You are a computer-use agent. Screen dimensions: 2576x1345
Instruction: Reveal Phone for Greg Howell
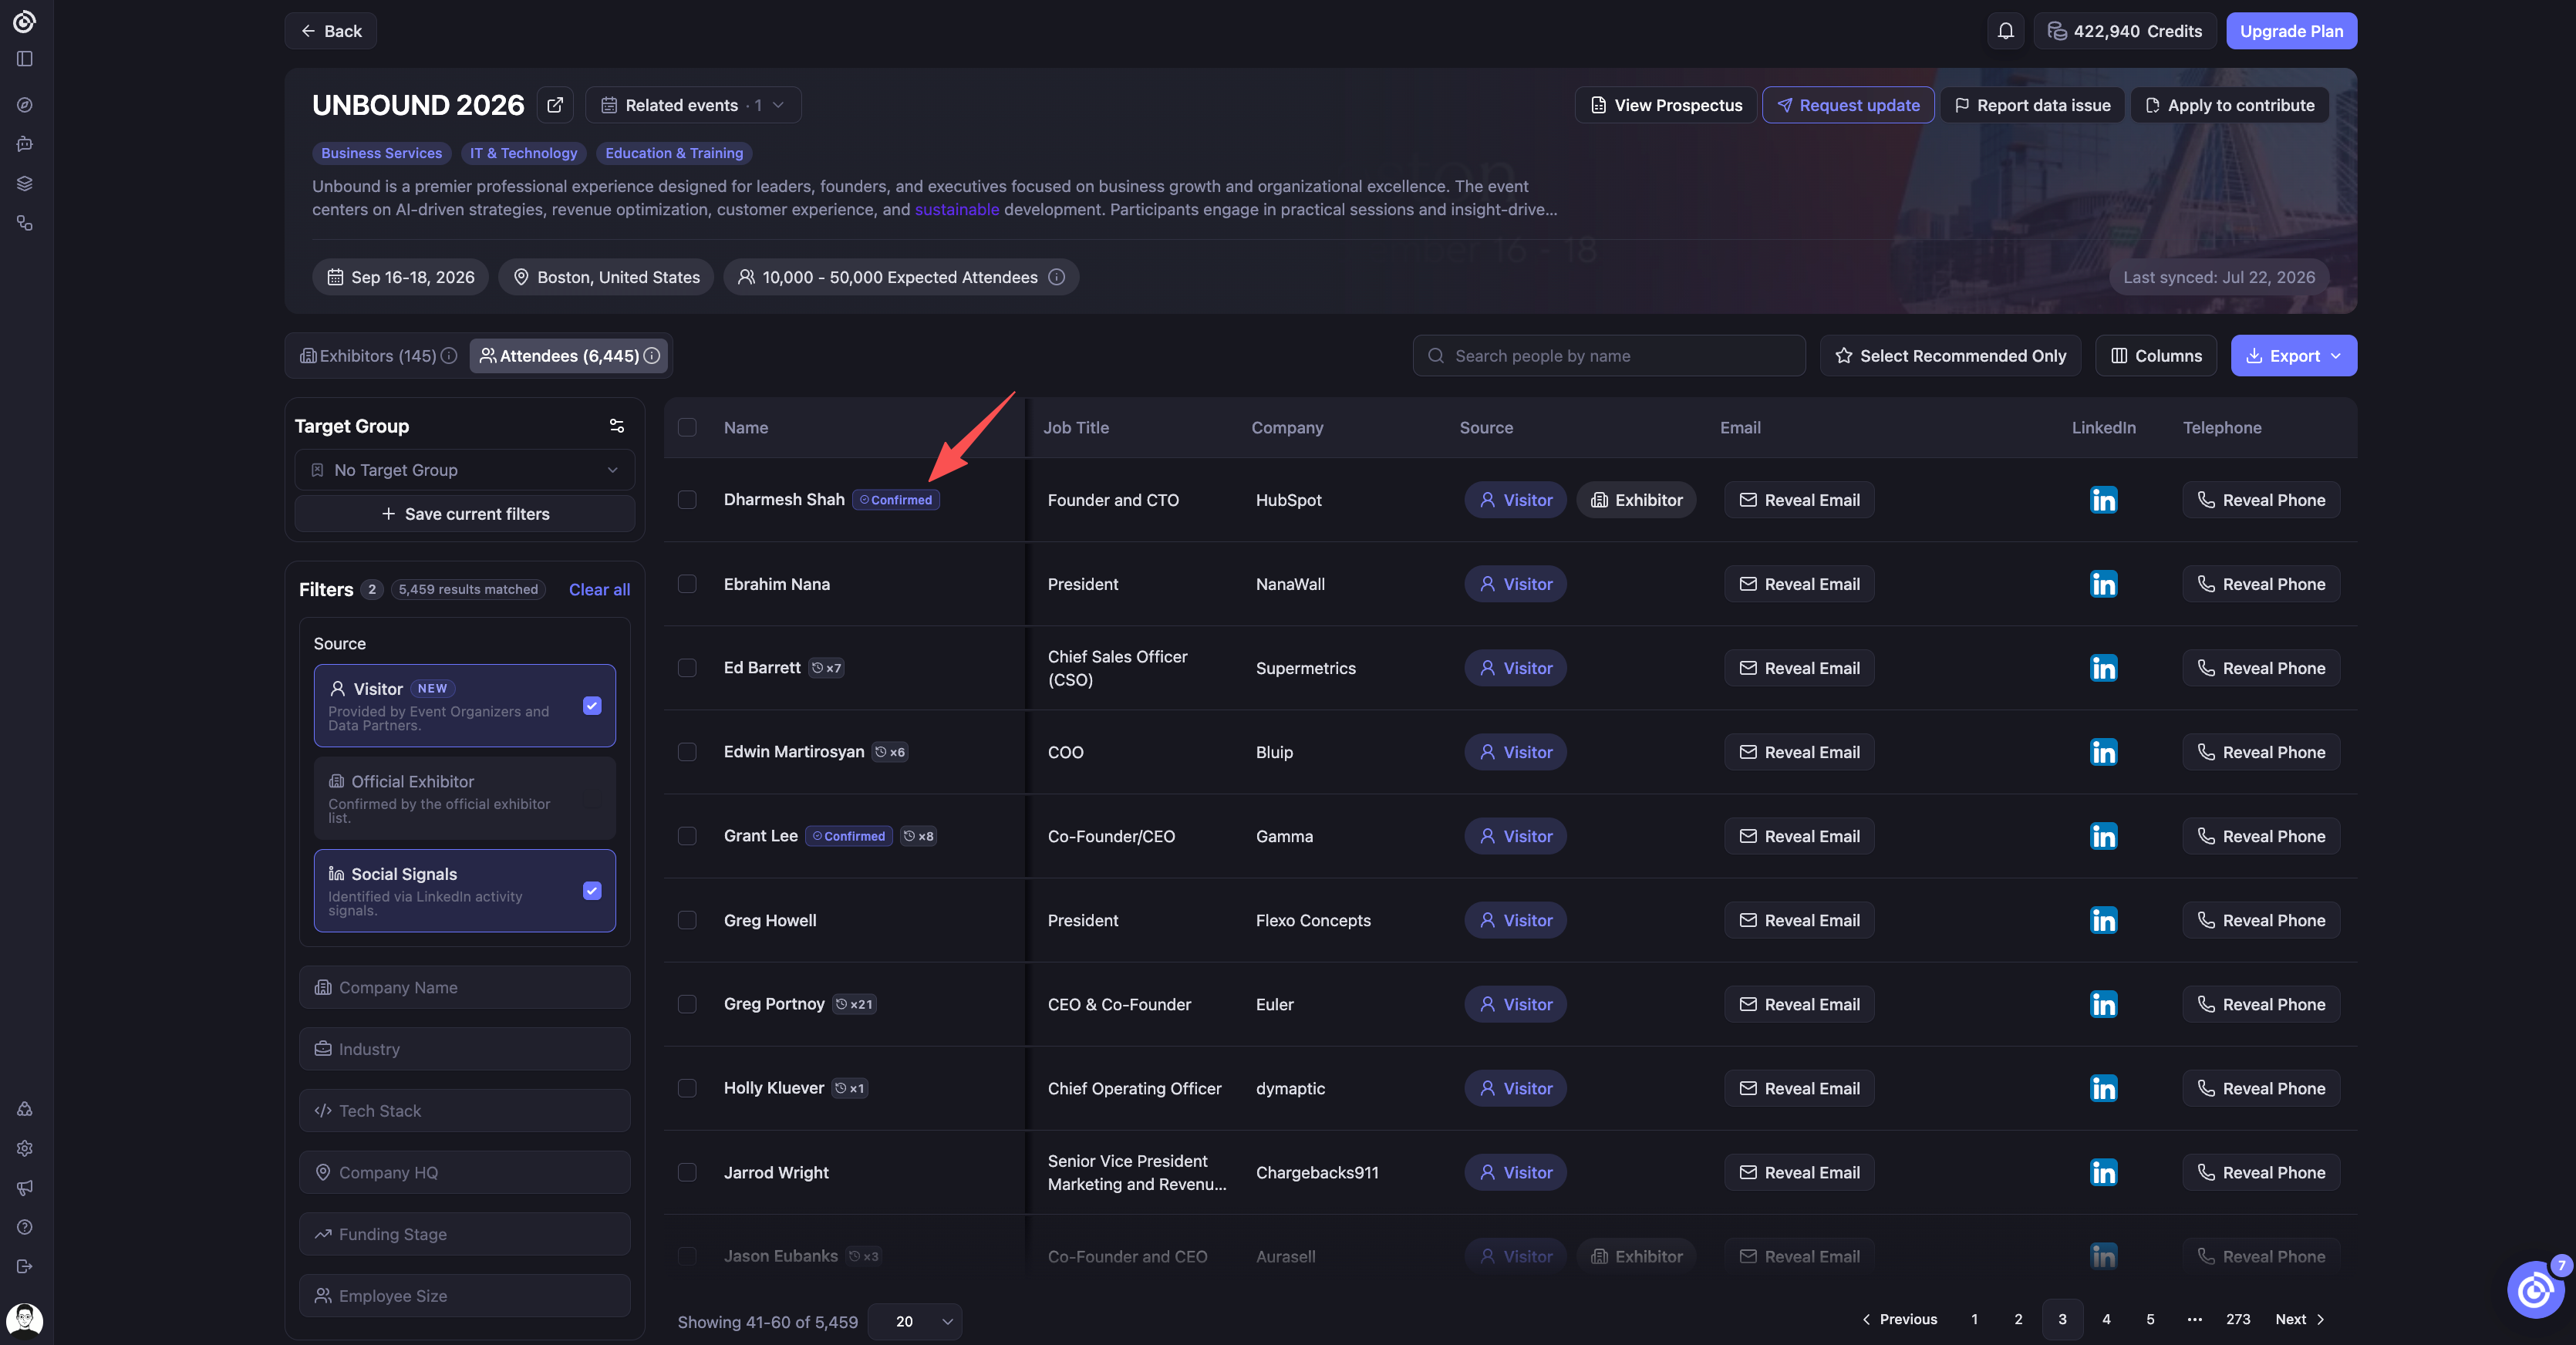coord(2261,920)
